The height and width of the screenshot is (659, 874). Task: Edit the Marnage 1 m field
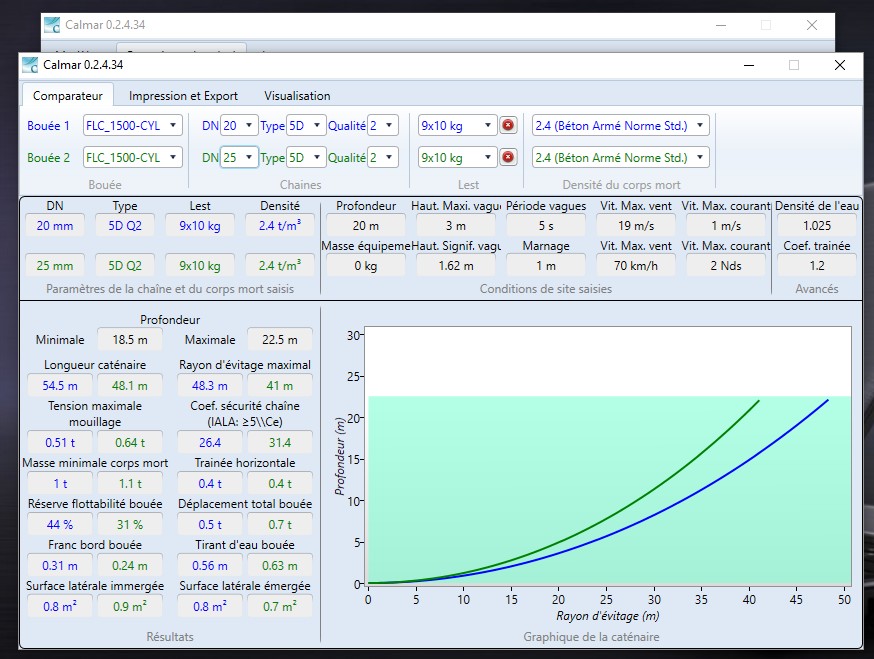[x=545, y=266]
